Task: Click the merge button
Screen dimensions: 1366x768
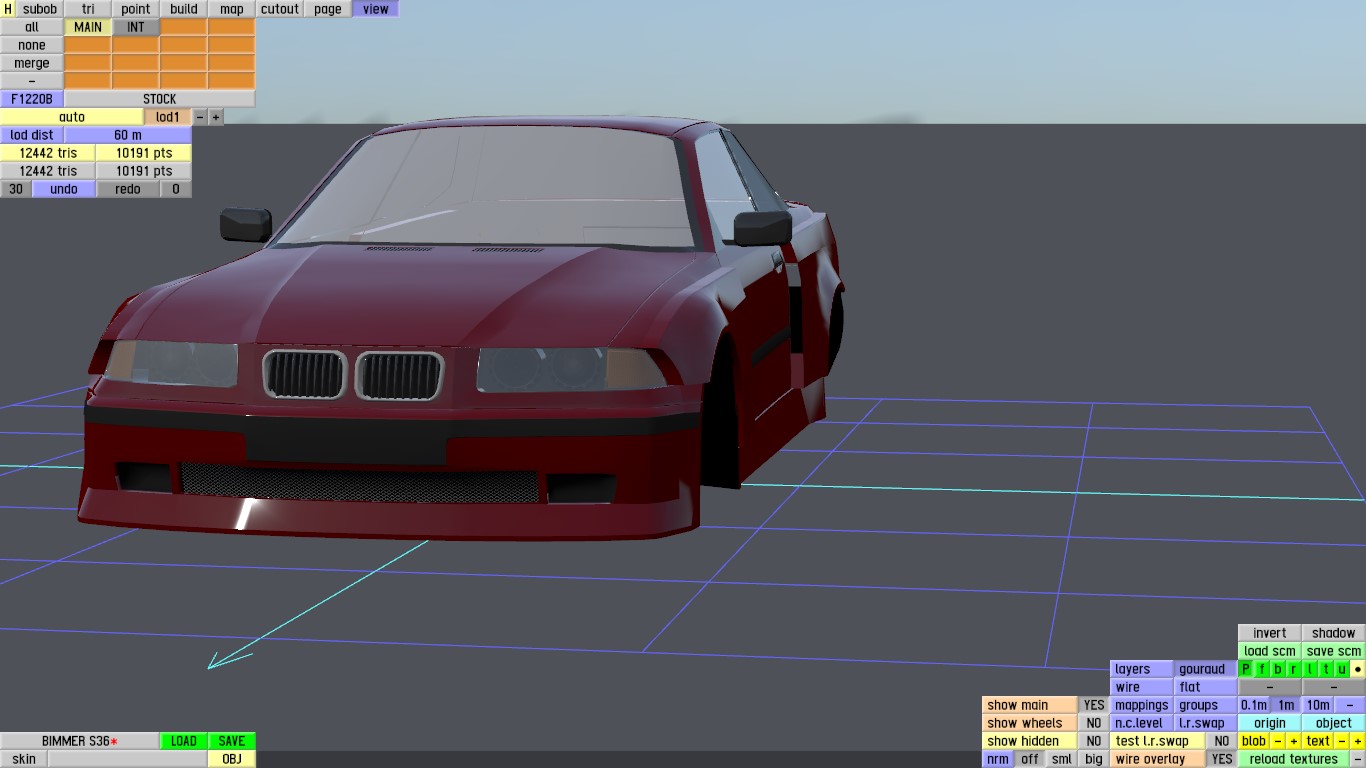Action: (32, 63)
